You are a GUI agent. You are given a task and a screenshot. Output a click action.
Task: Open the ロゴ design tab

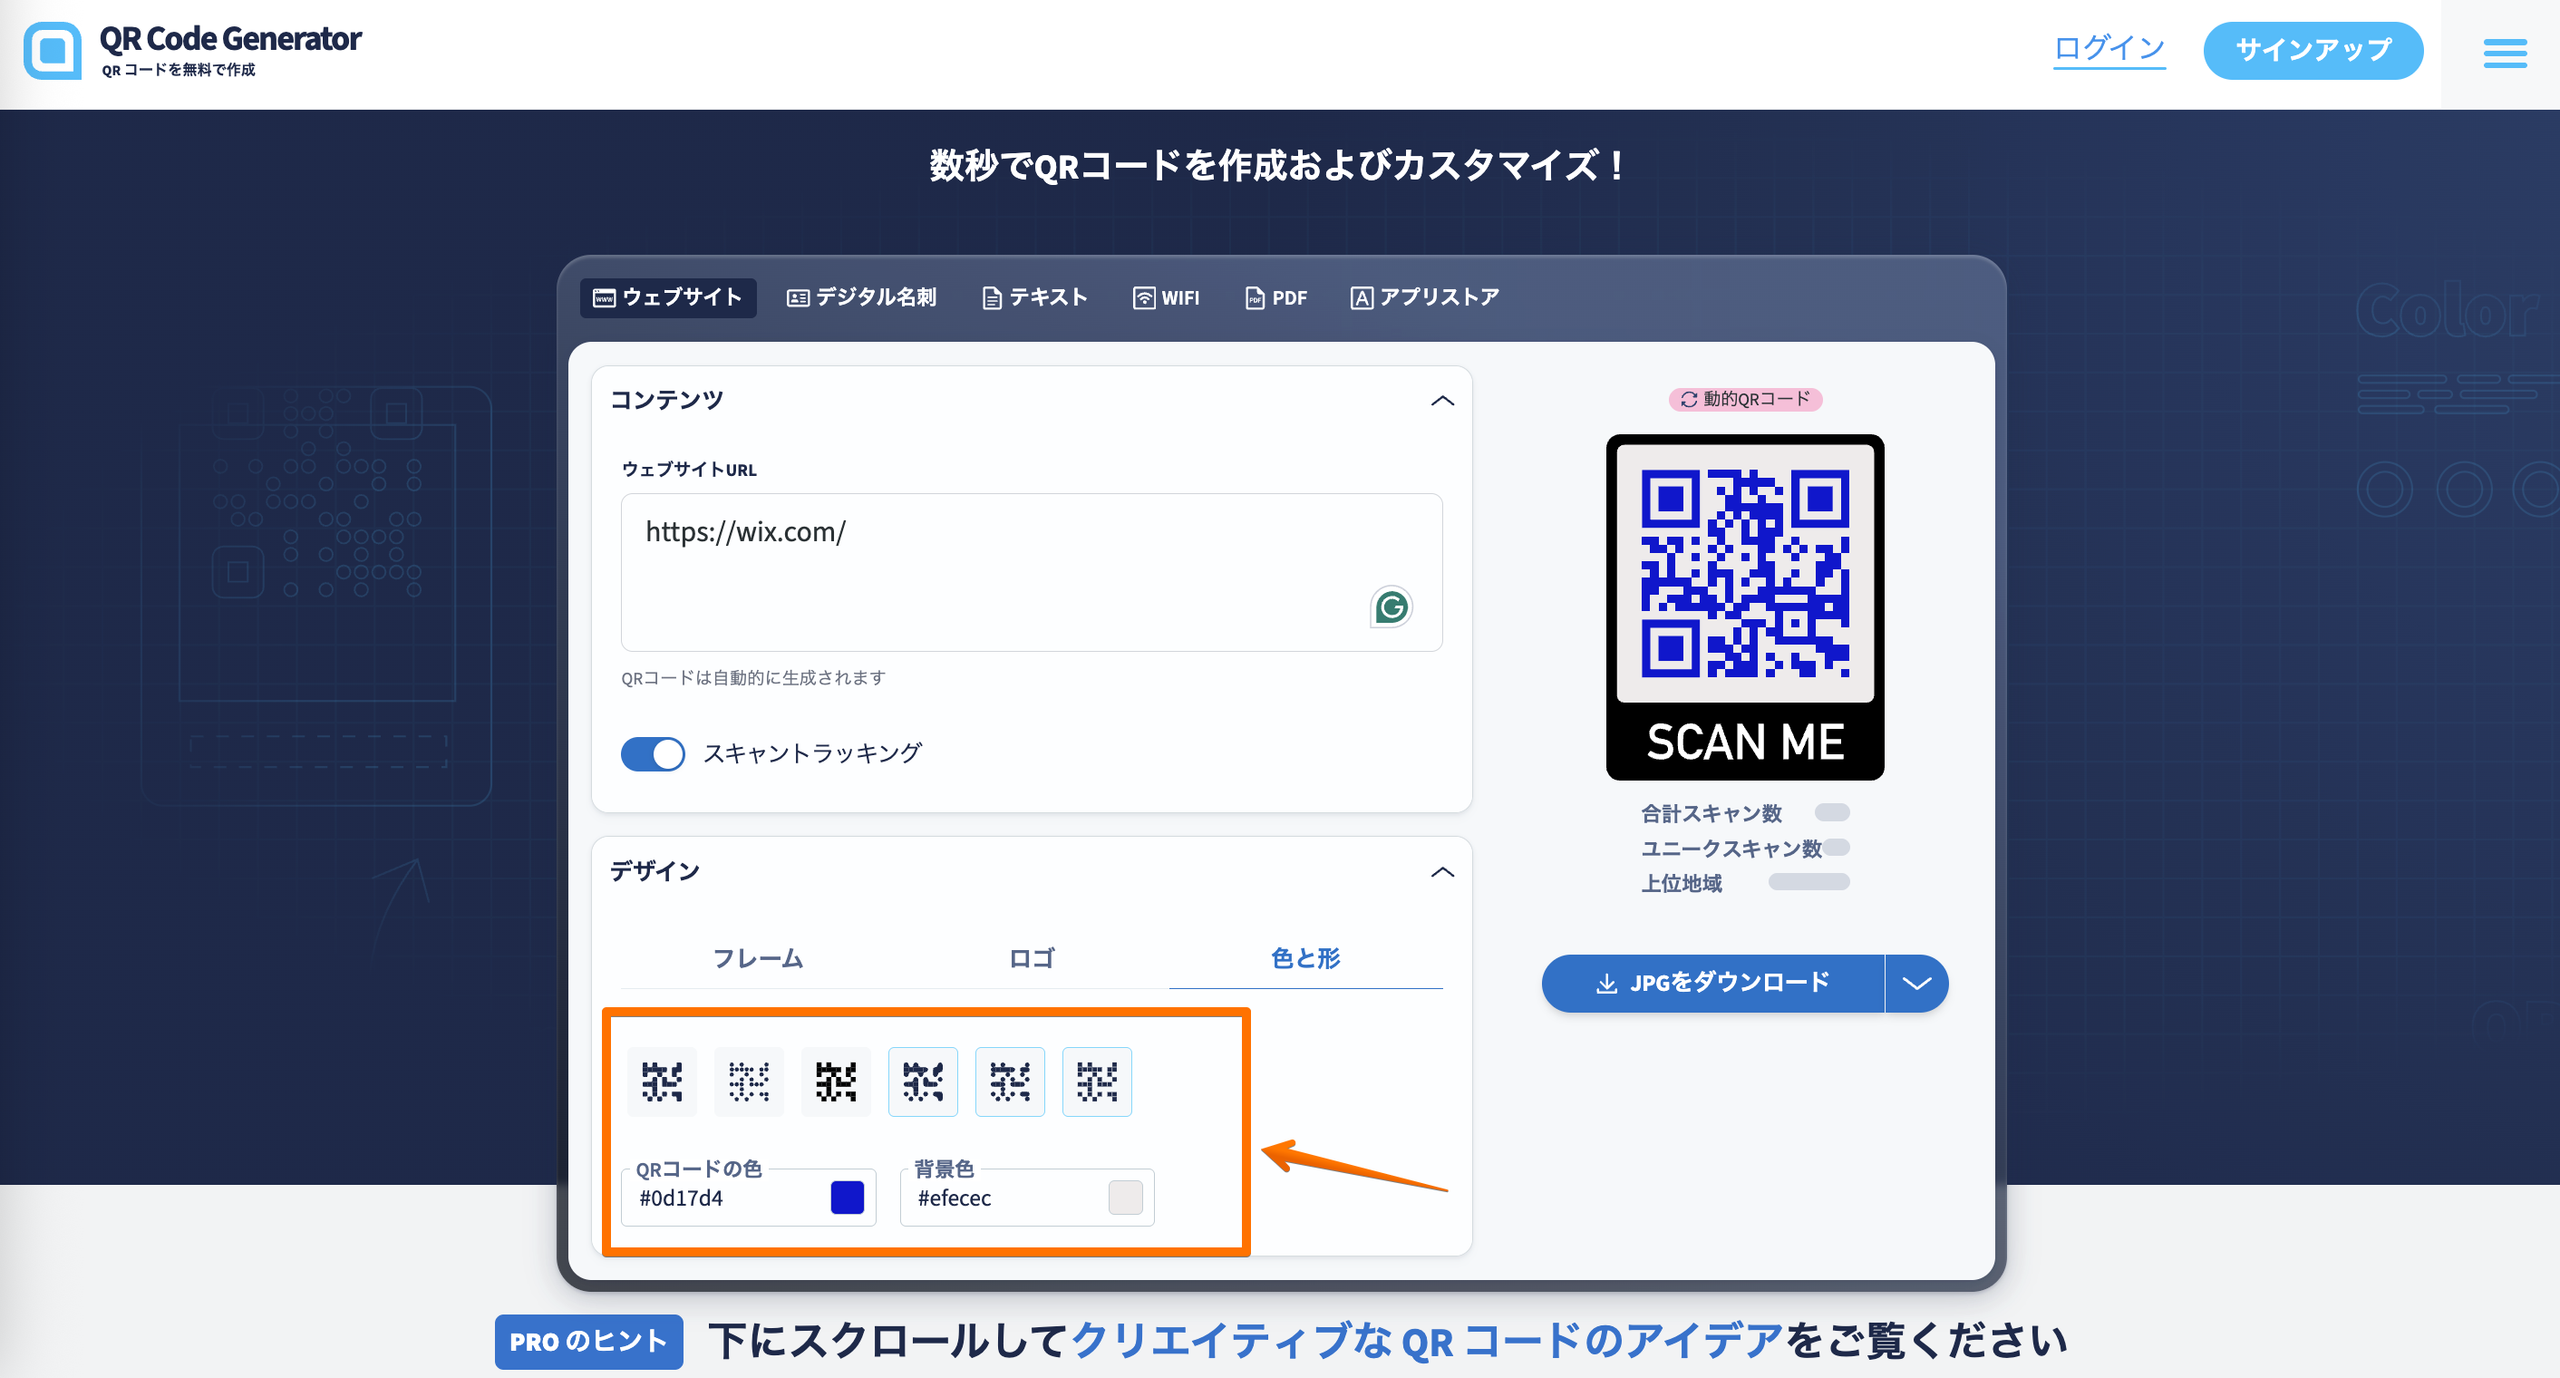coord(1032,958)
